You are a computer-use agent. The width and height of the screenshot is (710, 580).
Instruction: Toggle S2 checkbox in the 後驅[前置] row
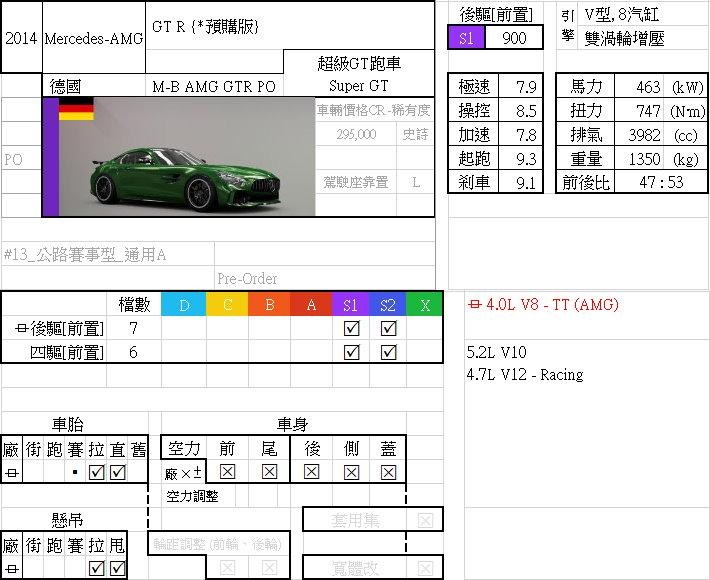388,328
